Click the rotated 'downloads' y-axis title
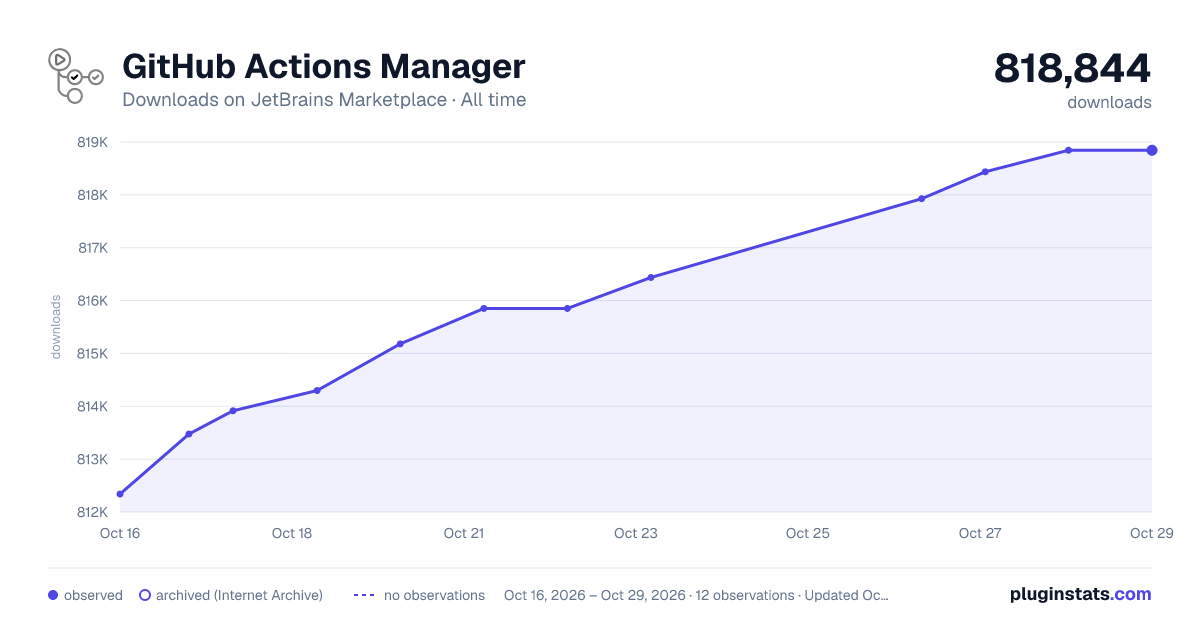The height and width of the screenshot is (630, 1200). pyautogui.click(x=56, y=327)
